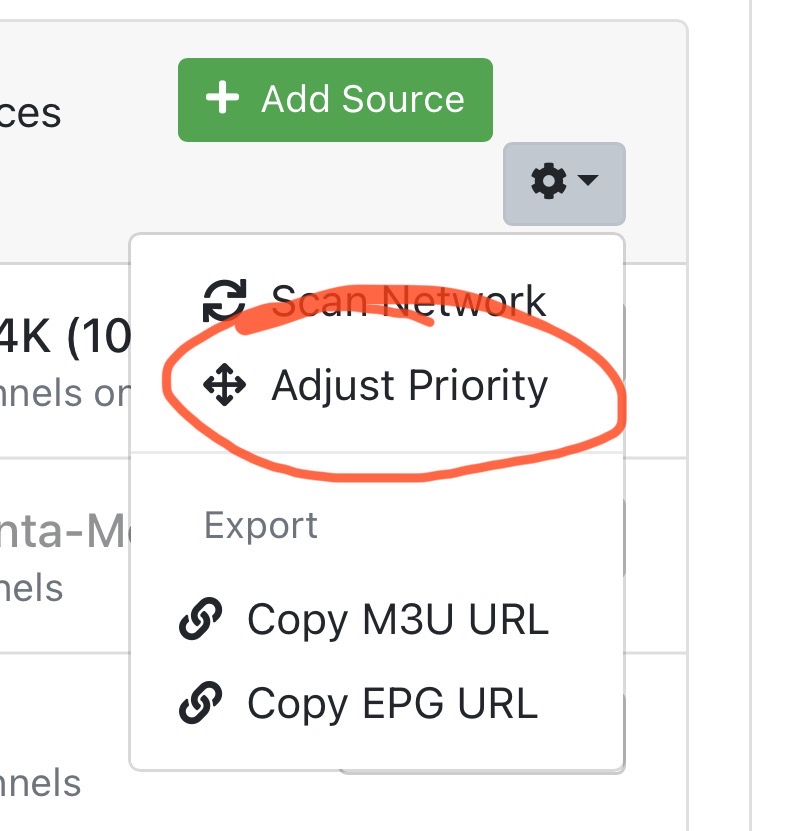The image size is (797, 831).
Task: Copy the EPG URL text link
Action: coord(392,703)
